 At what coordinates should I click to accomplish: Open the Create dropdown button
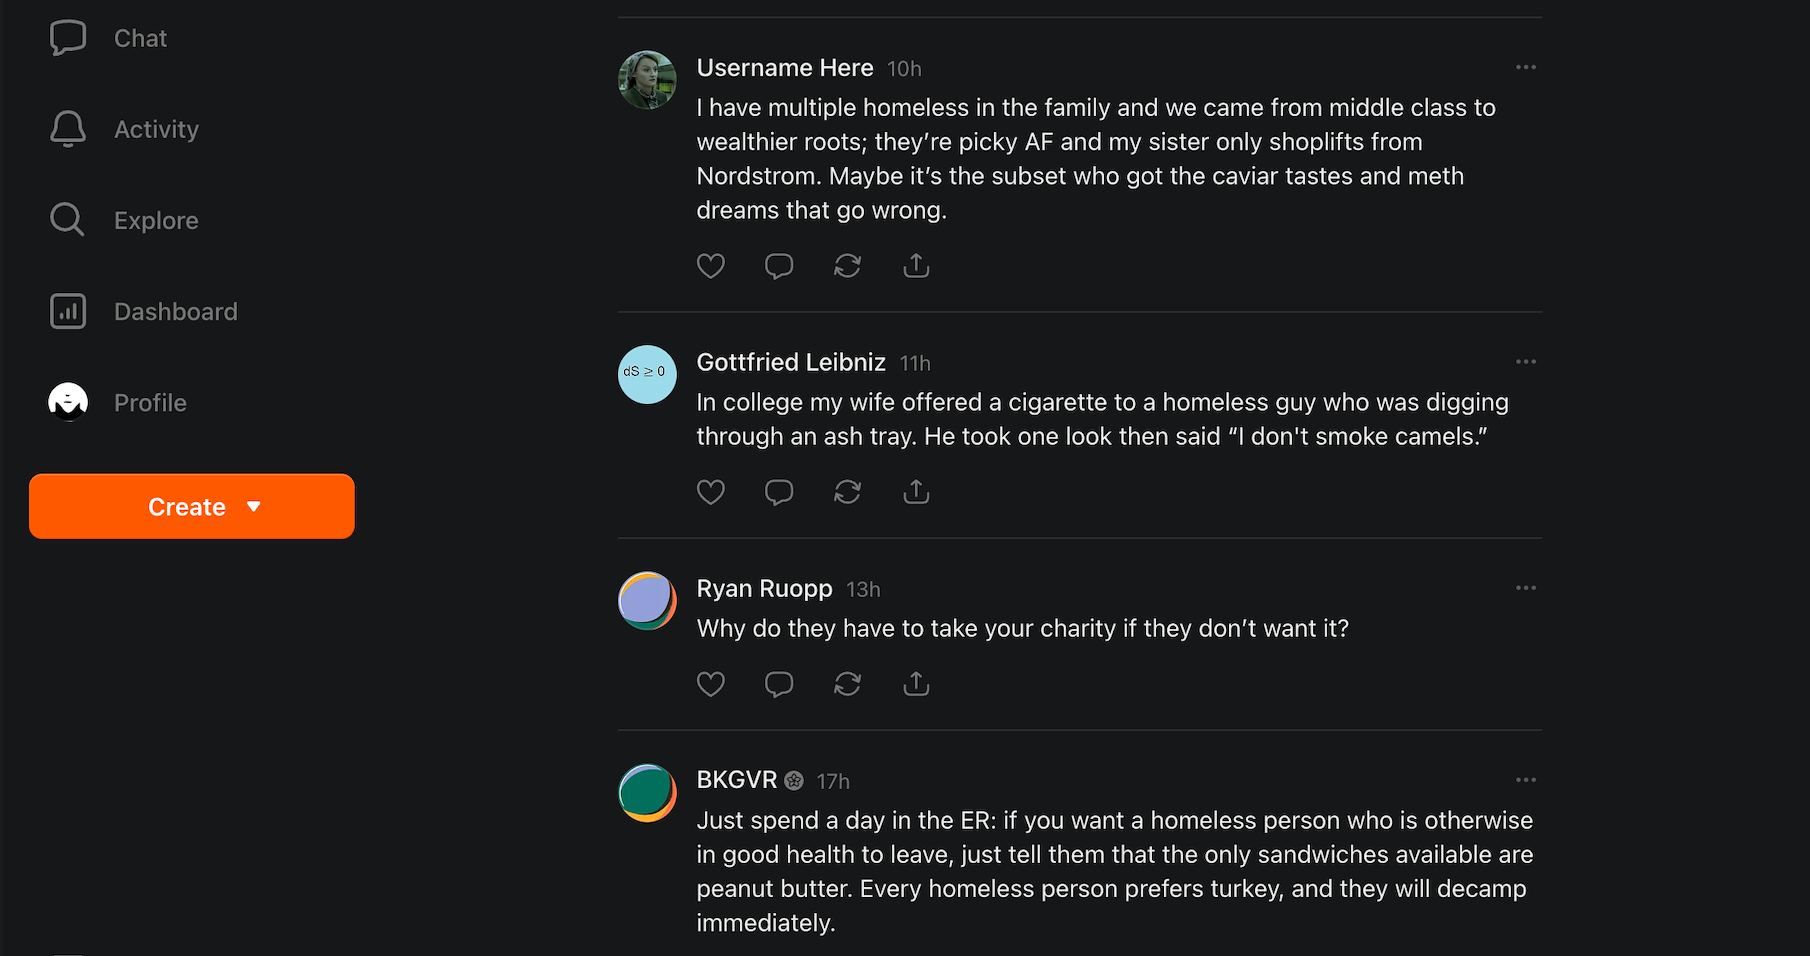coord(192,507)
